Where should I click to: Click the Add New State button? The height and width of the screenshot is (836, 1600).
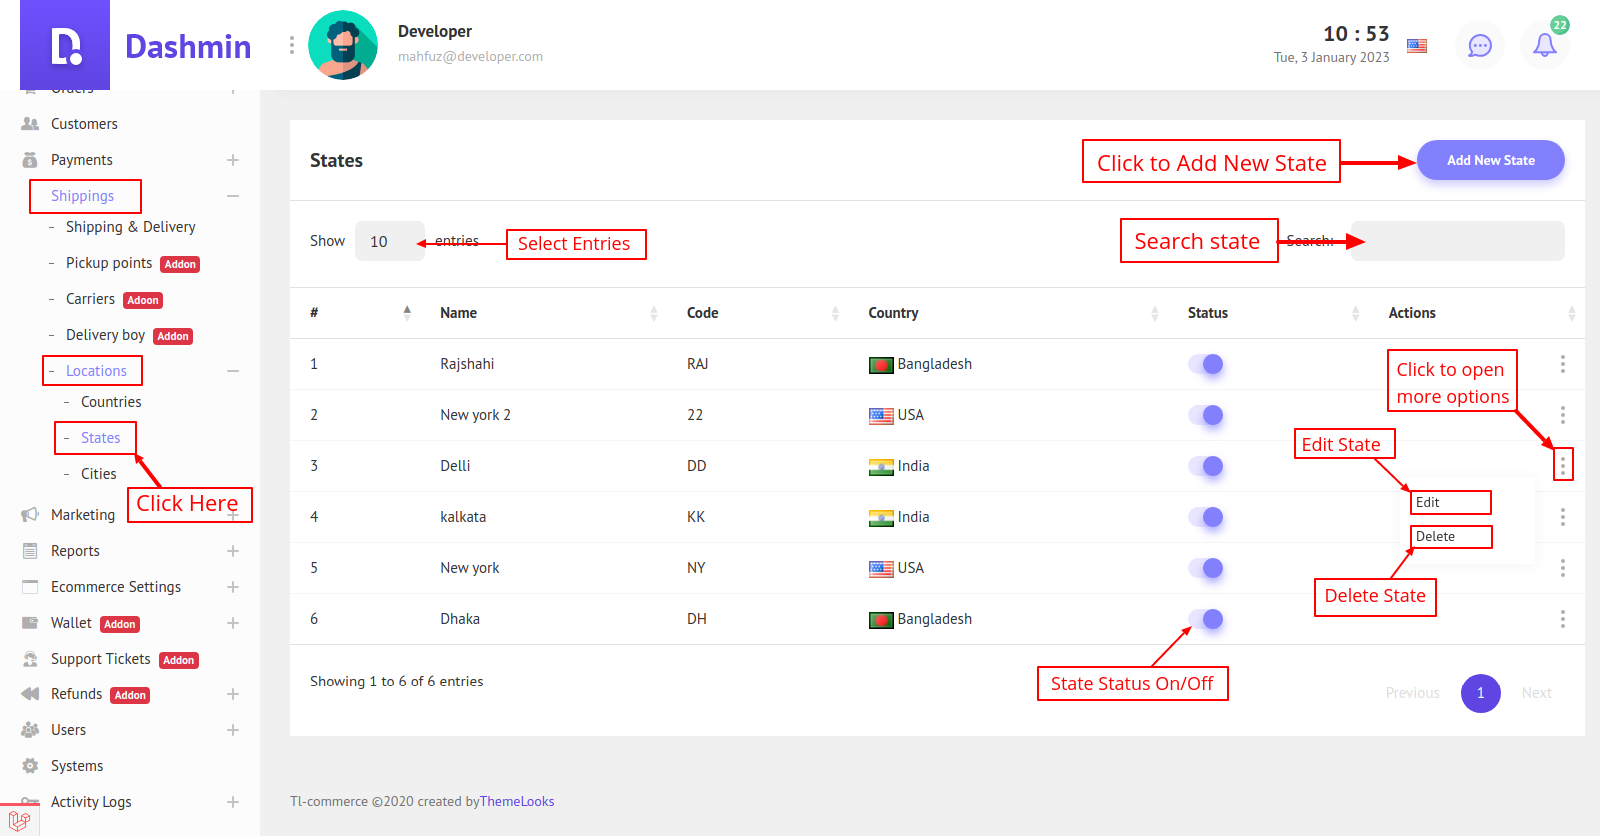pyautogui.click(x=1490, y=160)
